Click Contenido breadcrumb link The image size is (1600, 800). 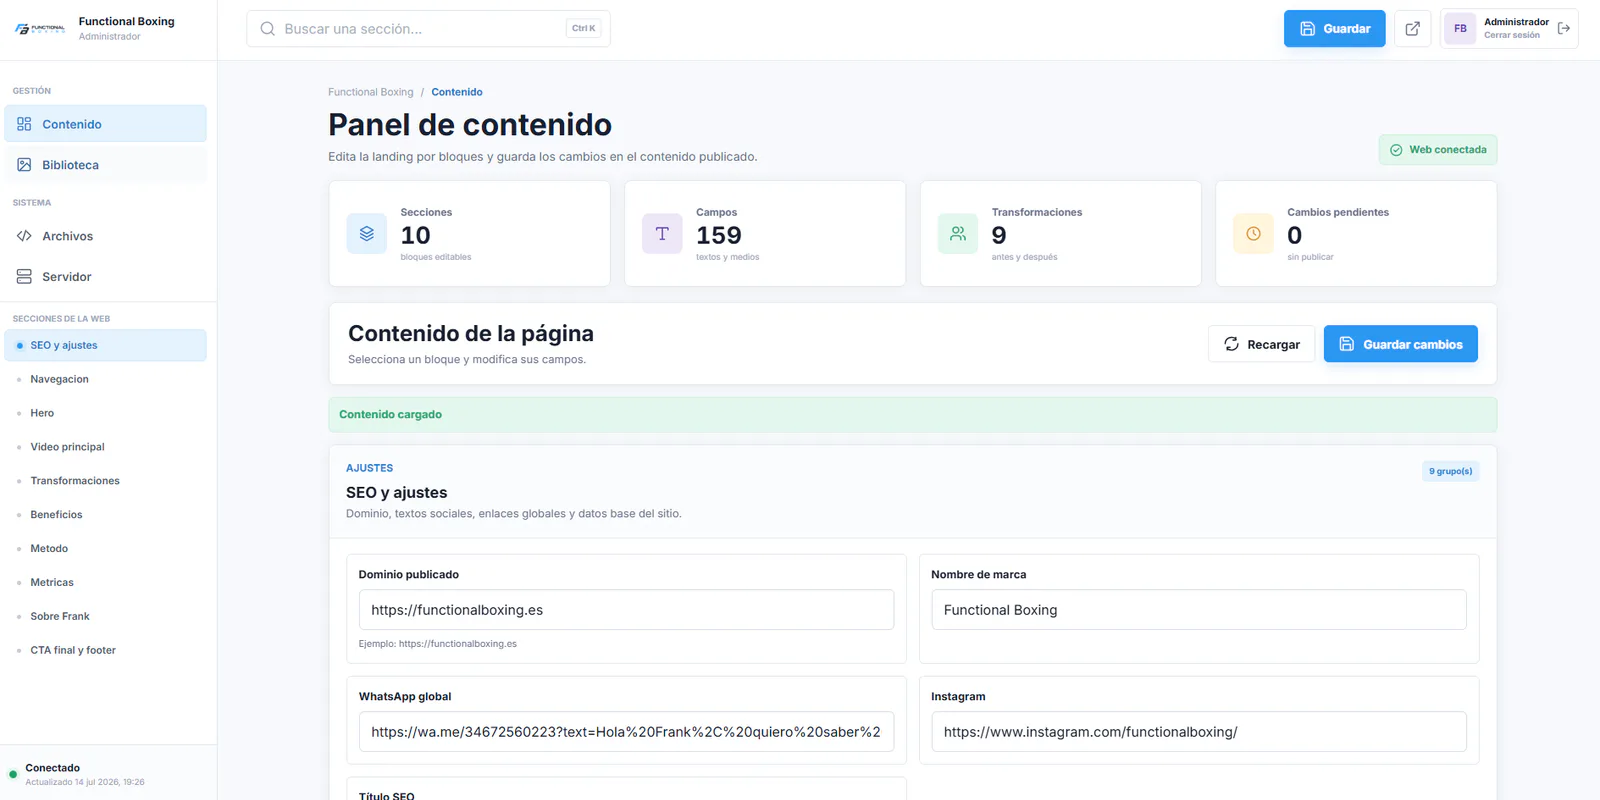pos(457,92)
